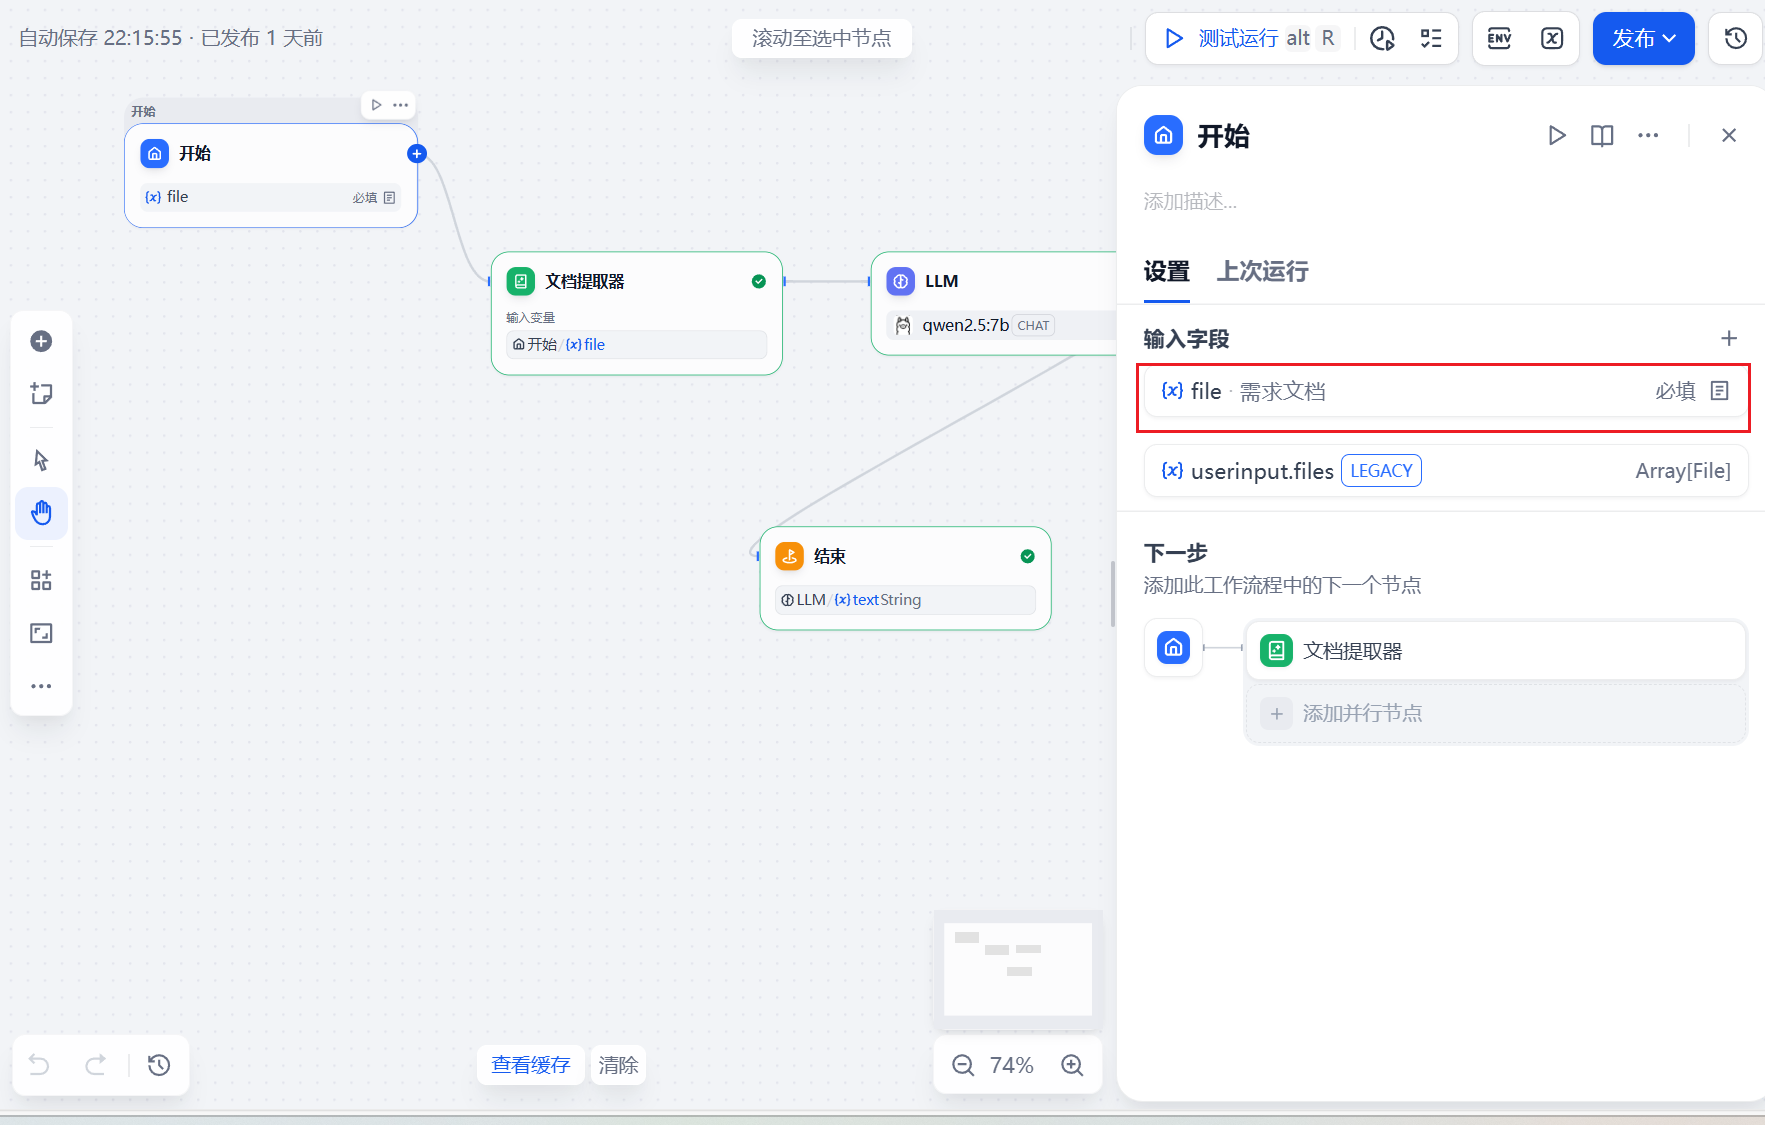Image resolution: width=1765 pixels, height=1125 pixels.
Task: Open version history in top-right corner
Action: 1735,38
